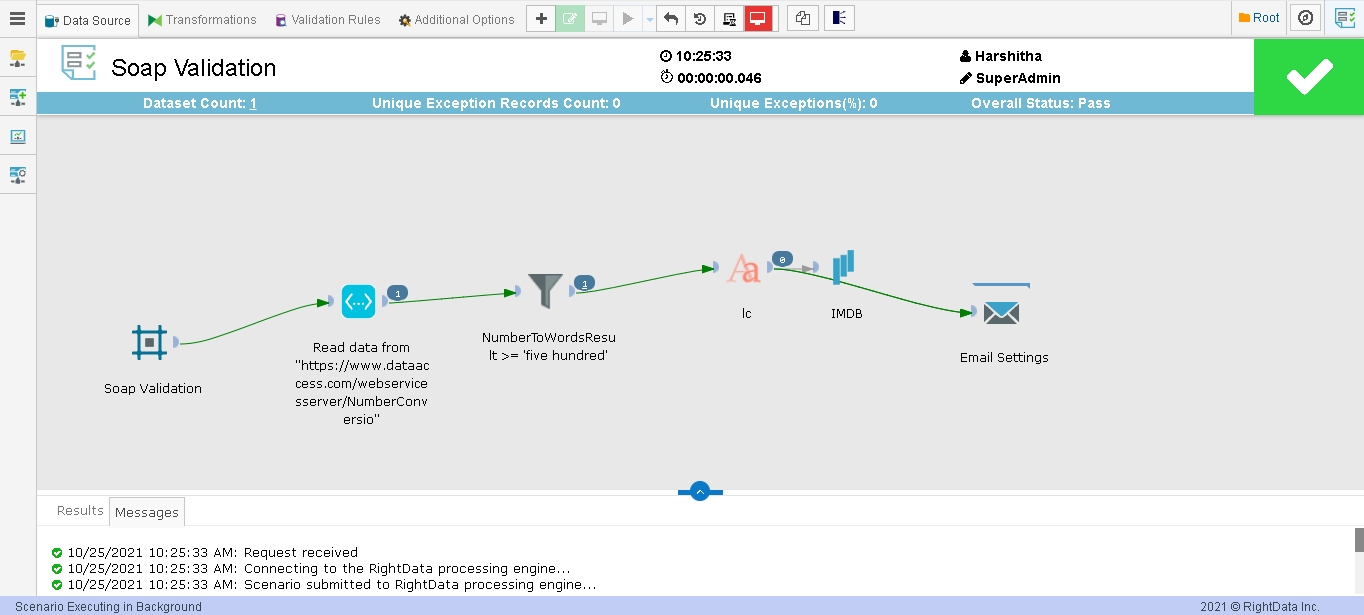The width and height of the screenshot is (1364, 615).
Task: Click the undo back arrow icon
Action: click(670, 19)
